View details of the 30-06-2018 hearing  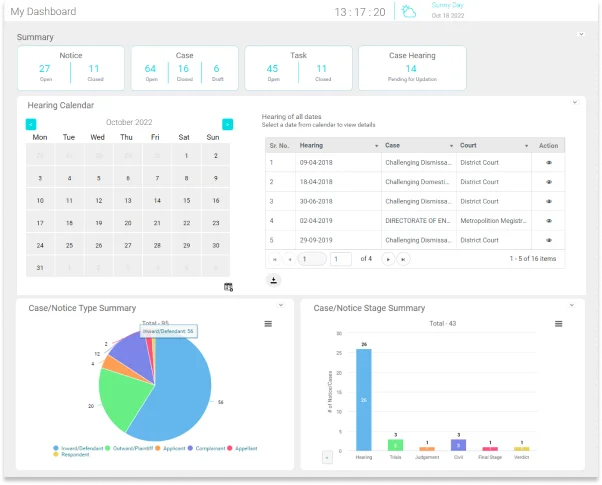(548, 201)
